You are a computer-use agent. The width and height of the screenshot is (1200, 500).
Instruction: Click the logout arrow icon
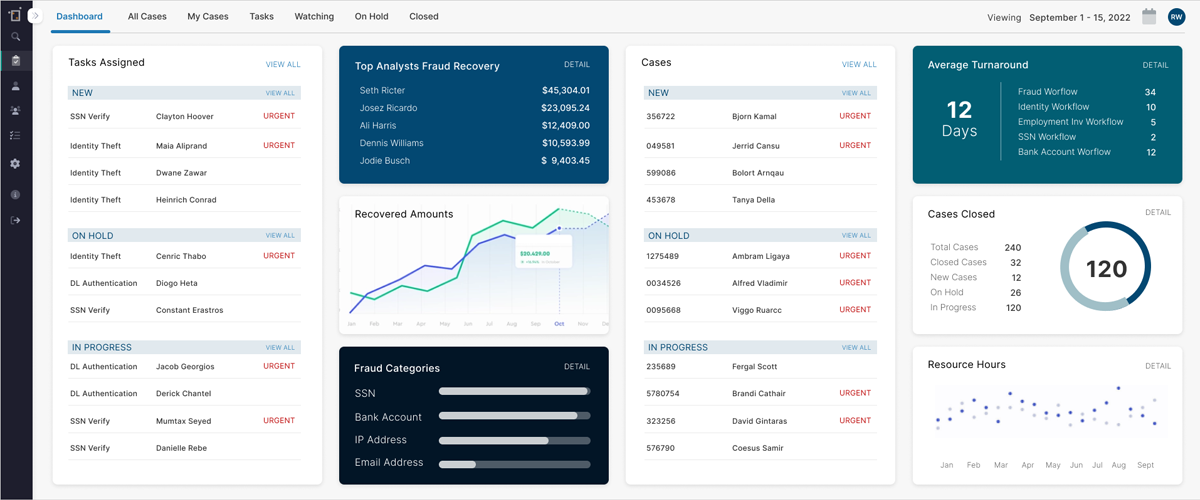tap(16, 220)
